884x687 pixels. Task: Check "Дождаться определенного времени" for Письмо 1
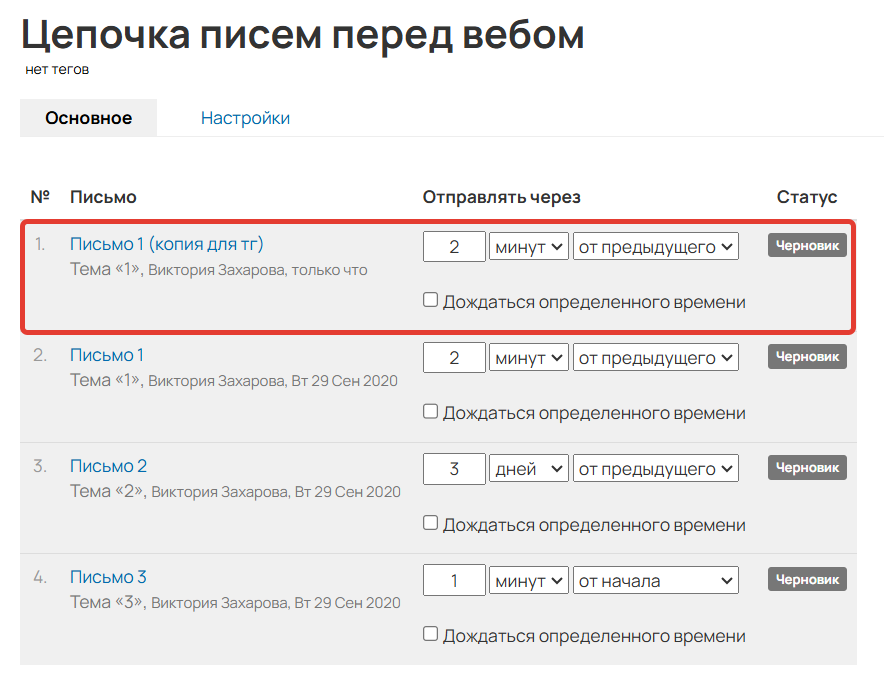point(430,411)
